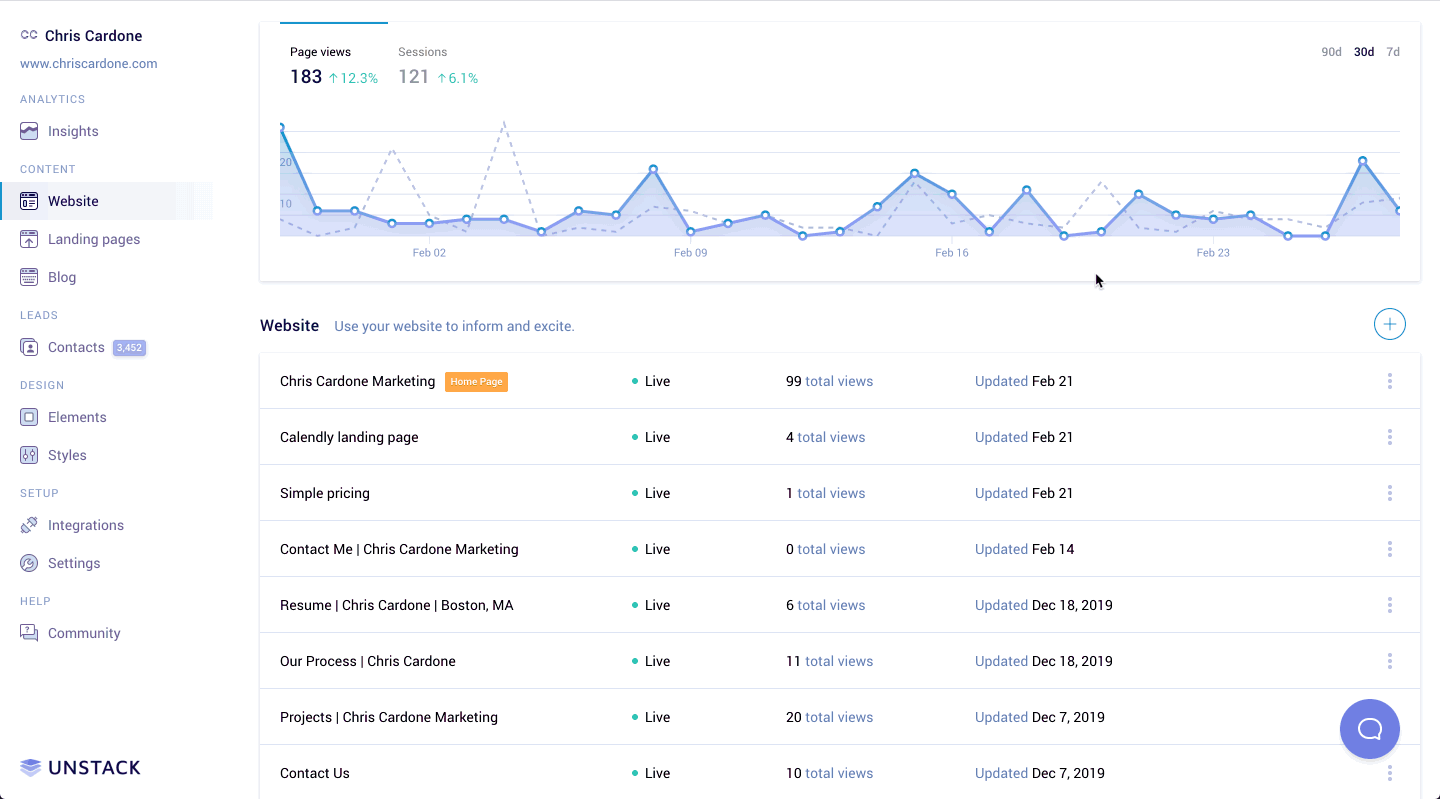The image size is (1440, 799).
Task: Open the Resume | Chris Cardone page row
Action: coord(396,605)
